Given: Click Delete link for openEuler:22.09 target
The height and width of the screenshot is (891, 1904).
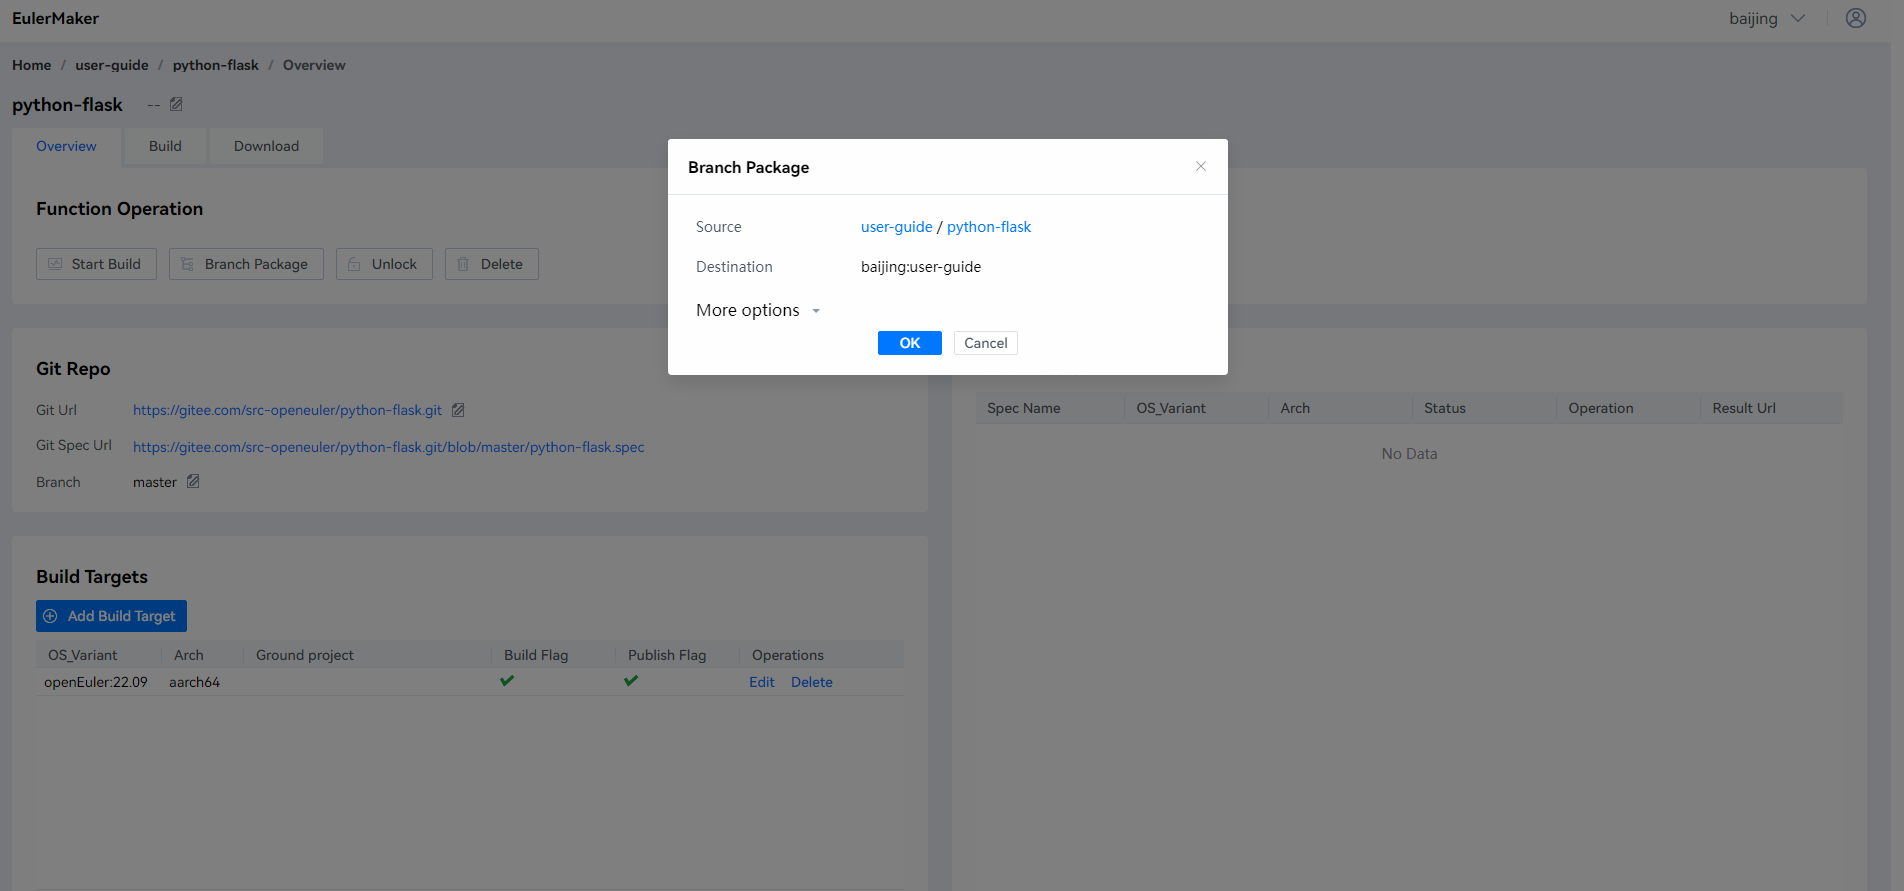Looking at the screenshot, I should [811, 682].
